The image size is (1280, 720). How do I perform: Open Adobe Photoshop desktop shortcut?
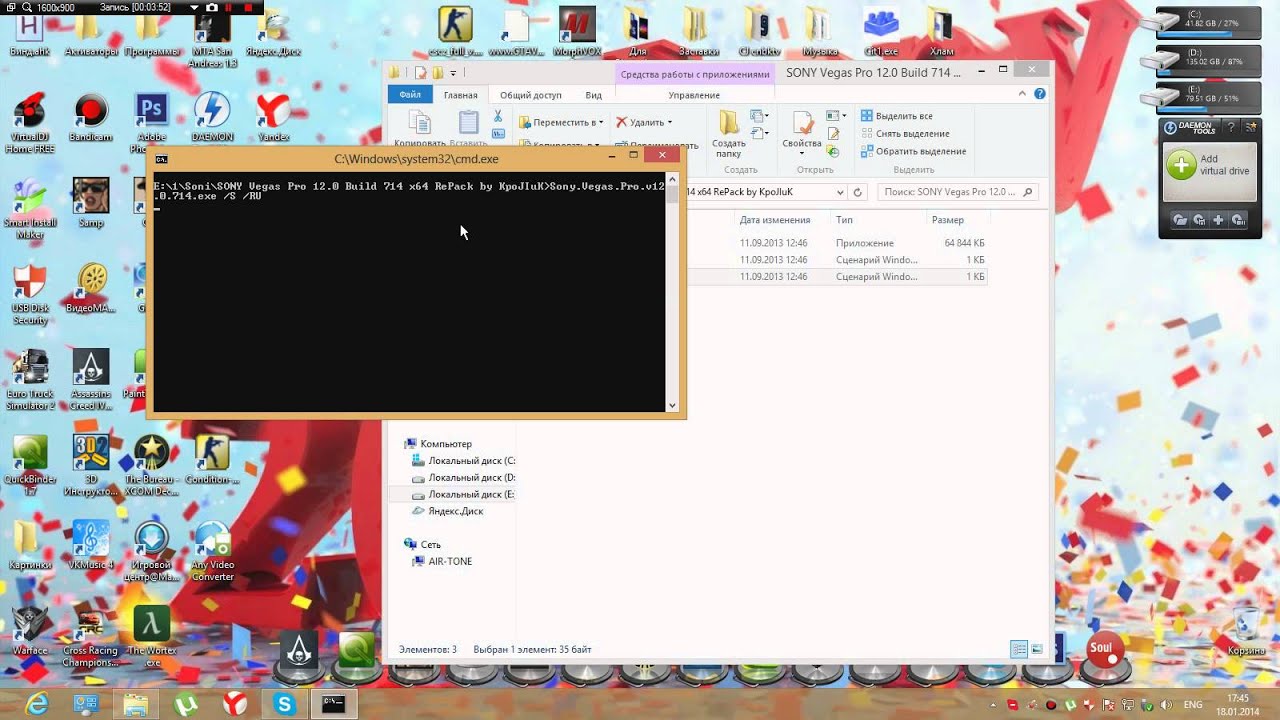[x=152, y=122]
